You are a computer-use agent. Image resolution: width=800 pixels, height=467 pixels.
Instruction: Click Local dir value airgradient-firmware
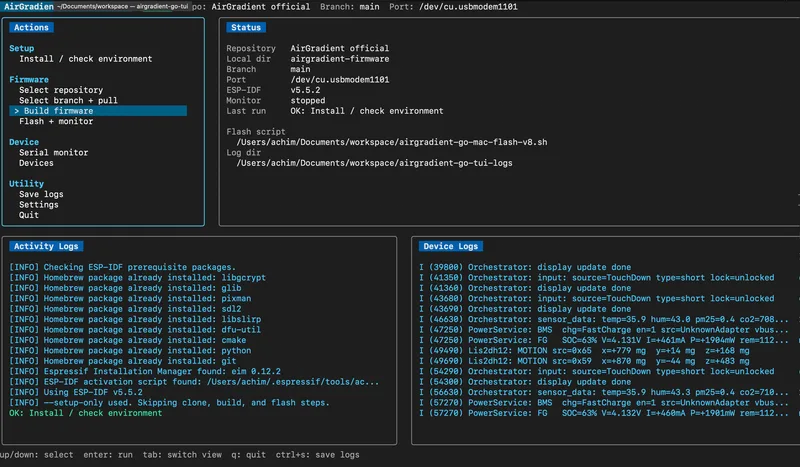pos(340,59)
